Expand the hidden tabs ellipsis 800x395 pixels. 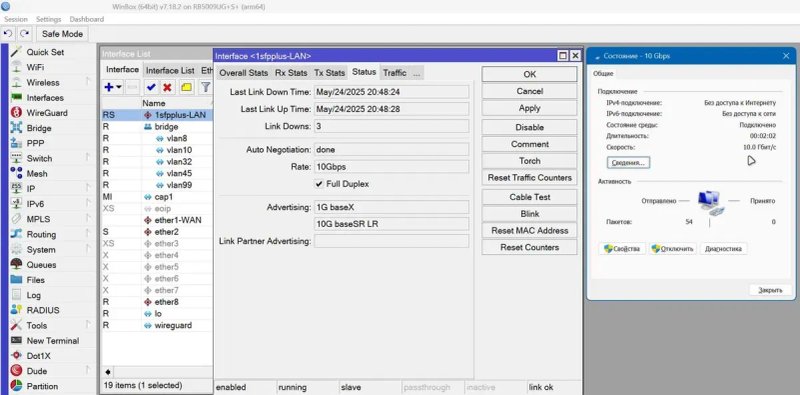tap(417, 73)
